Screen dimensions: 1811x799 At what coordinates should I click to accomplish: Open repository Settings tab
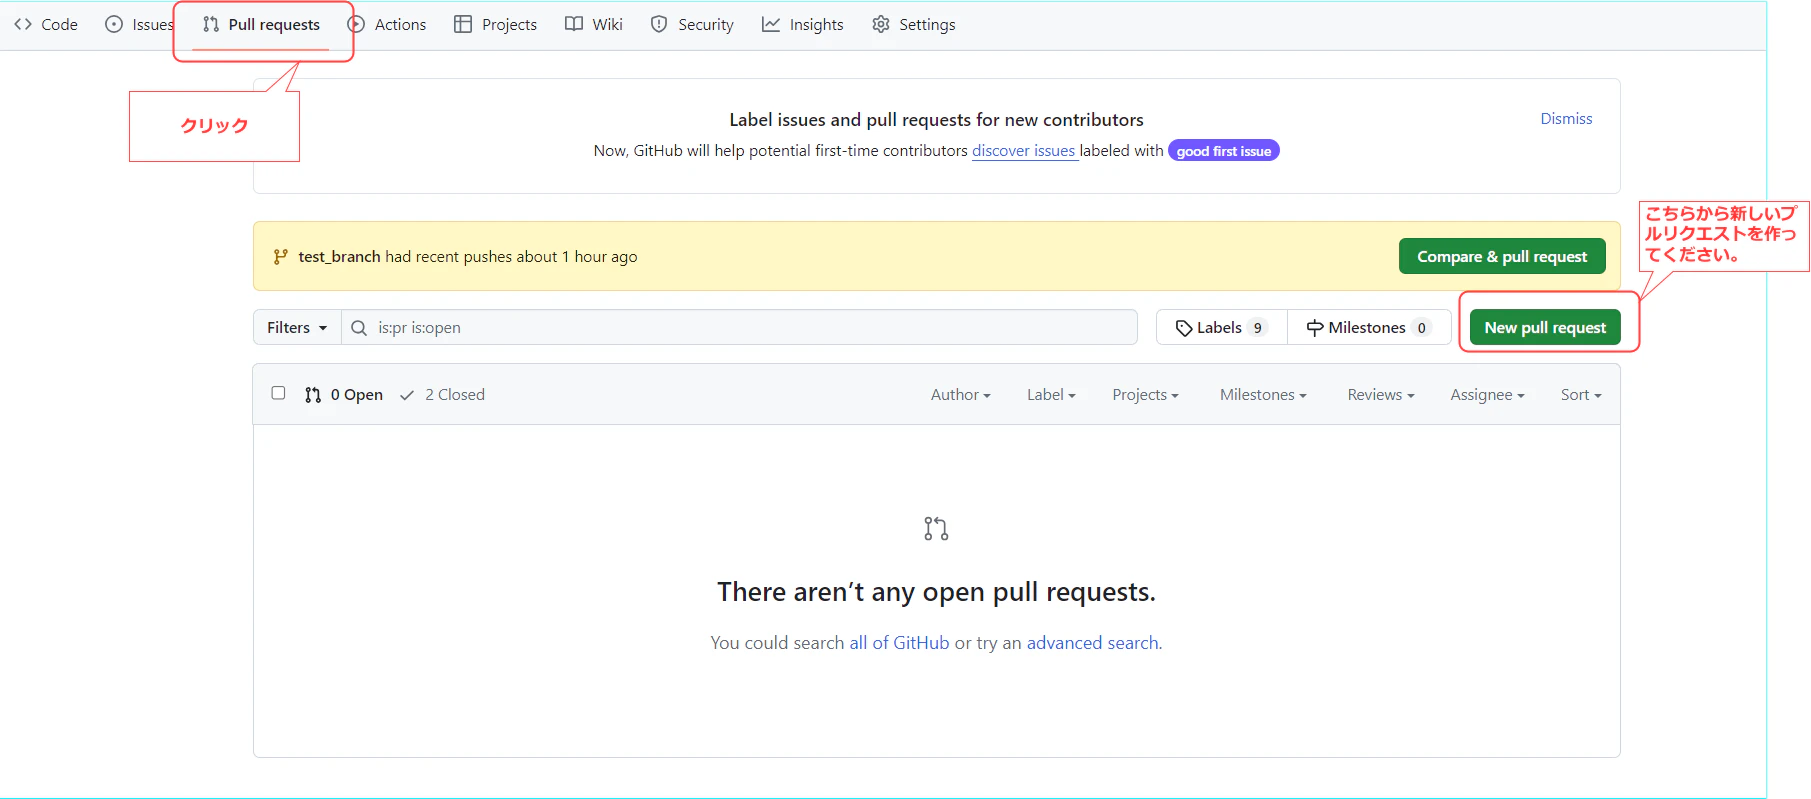[914, 24]
